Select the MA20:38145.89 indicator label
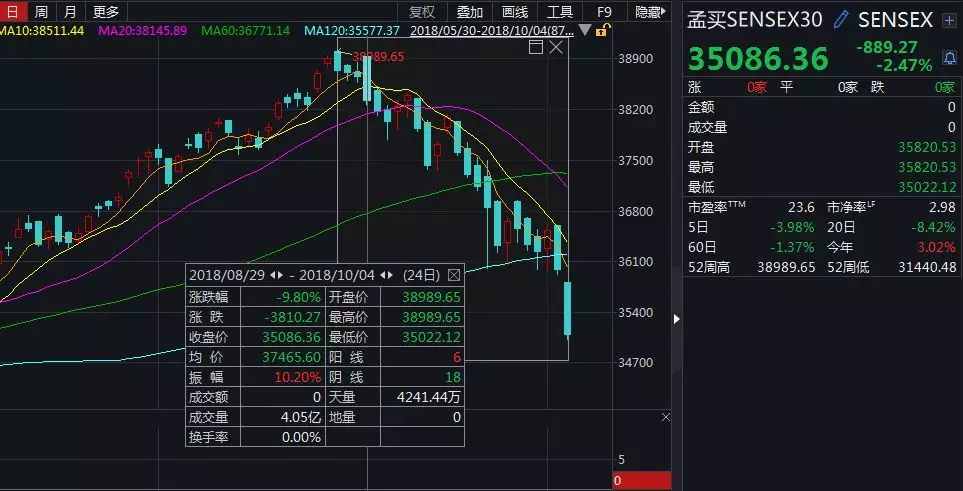Screen dimensions: 963x491 142,30
